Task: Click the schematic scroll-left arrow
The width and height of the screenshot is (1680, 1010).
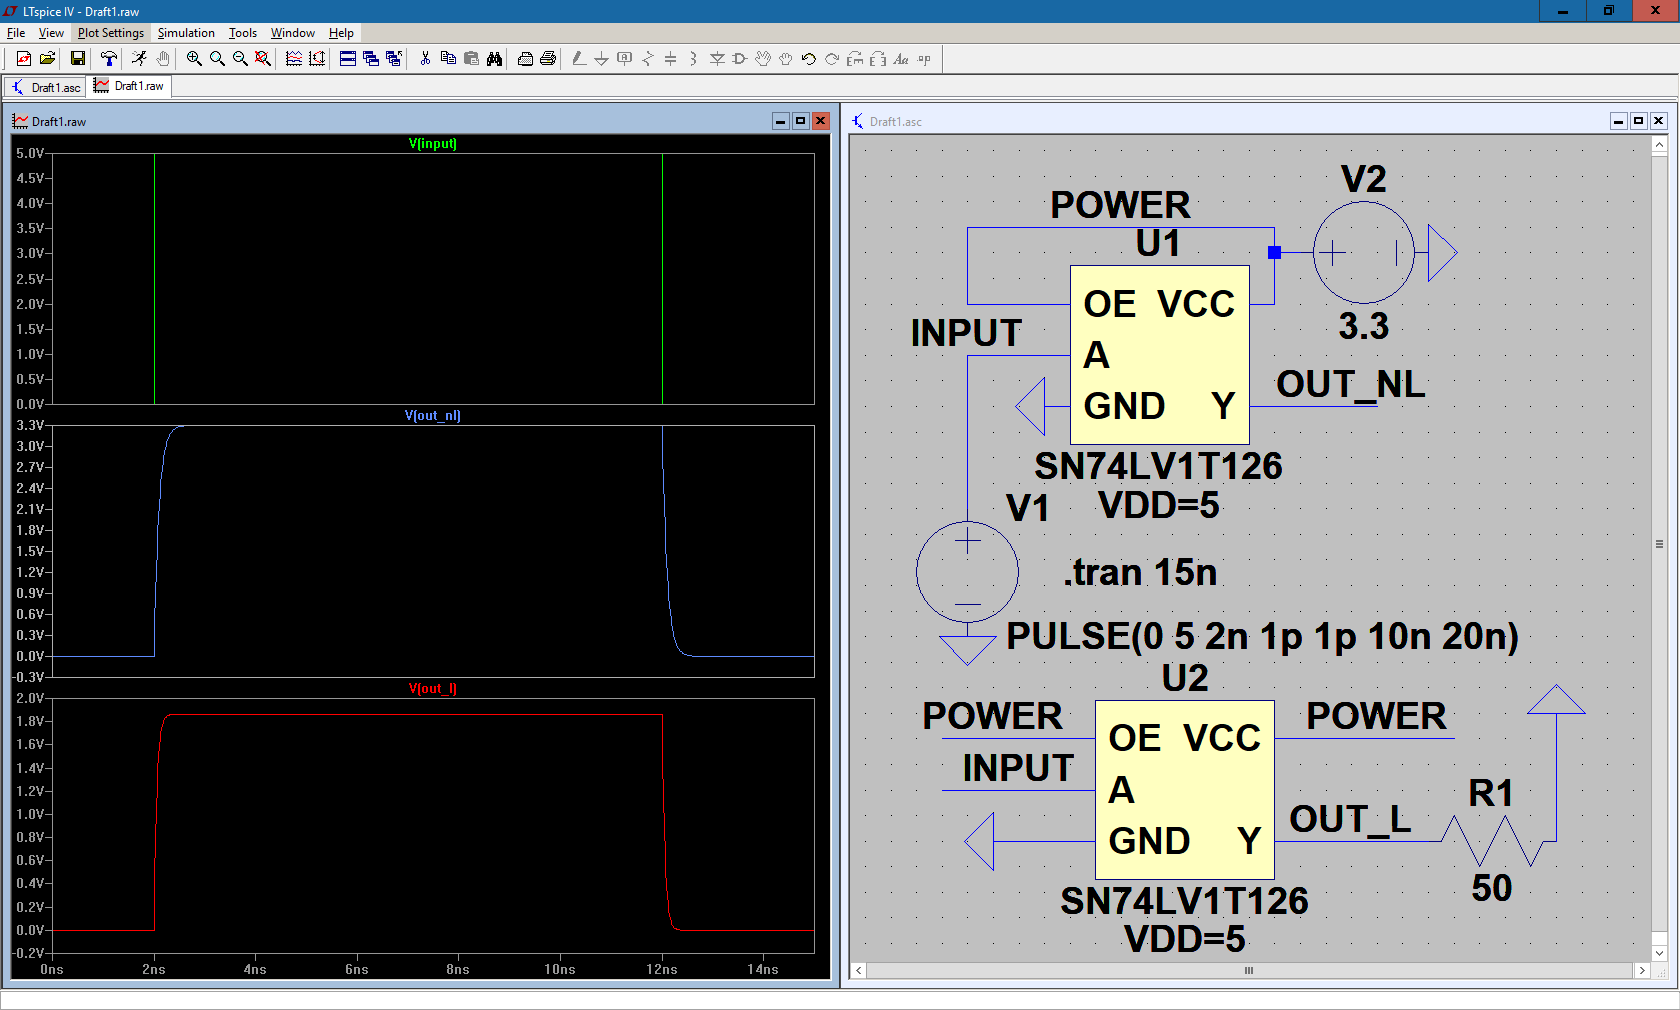Action: coord(858,970)
